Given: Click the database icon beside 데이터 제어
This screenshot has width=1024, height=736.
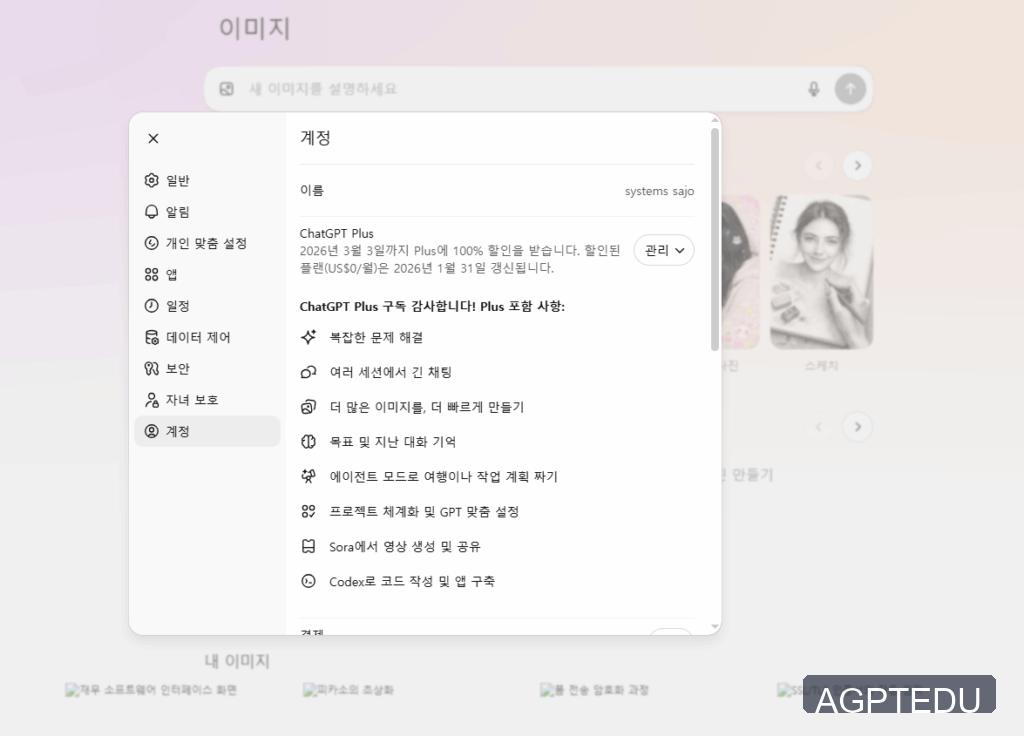Looking at the screenshot, I should click(x=152, y=337).
